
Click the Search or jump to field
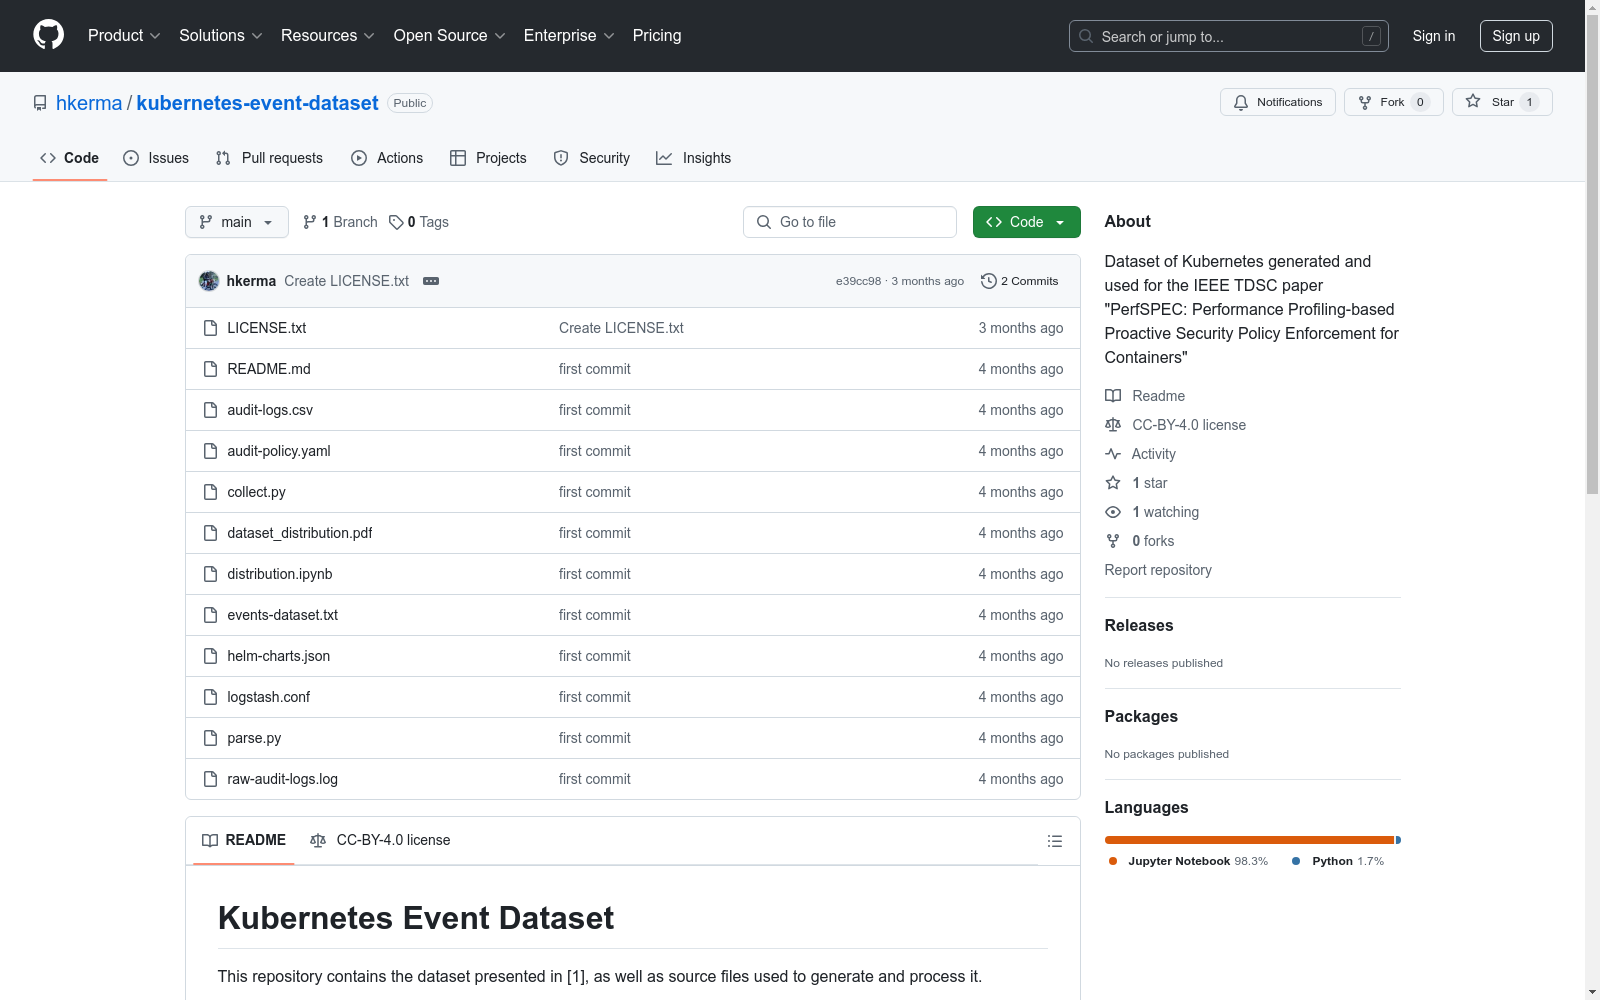coord(1229,36)
